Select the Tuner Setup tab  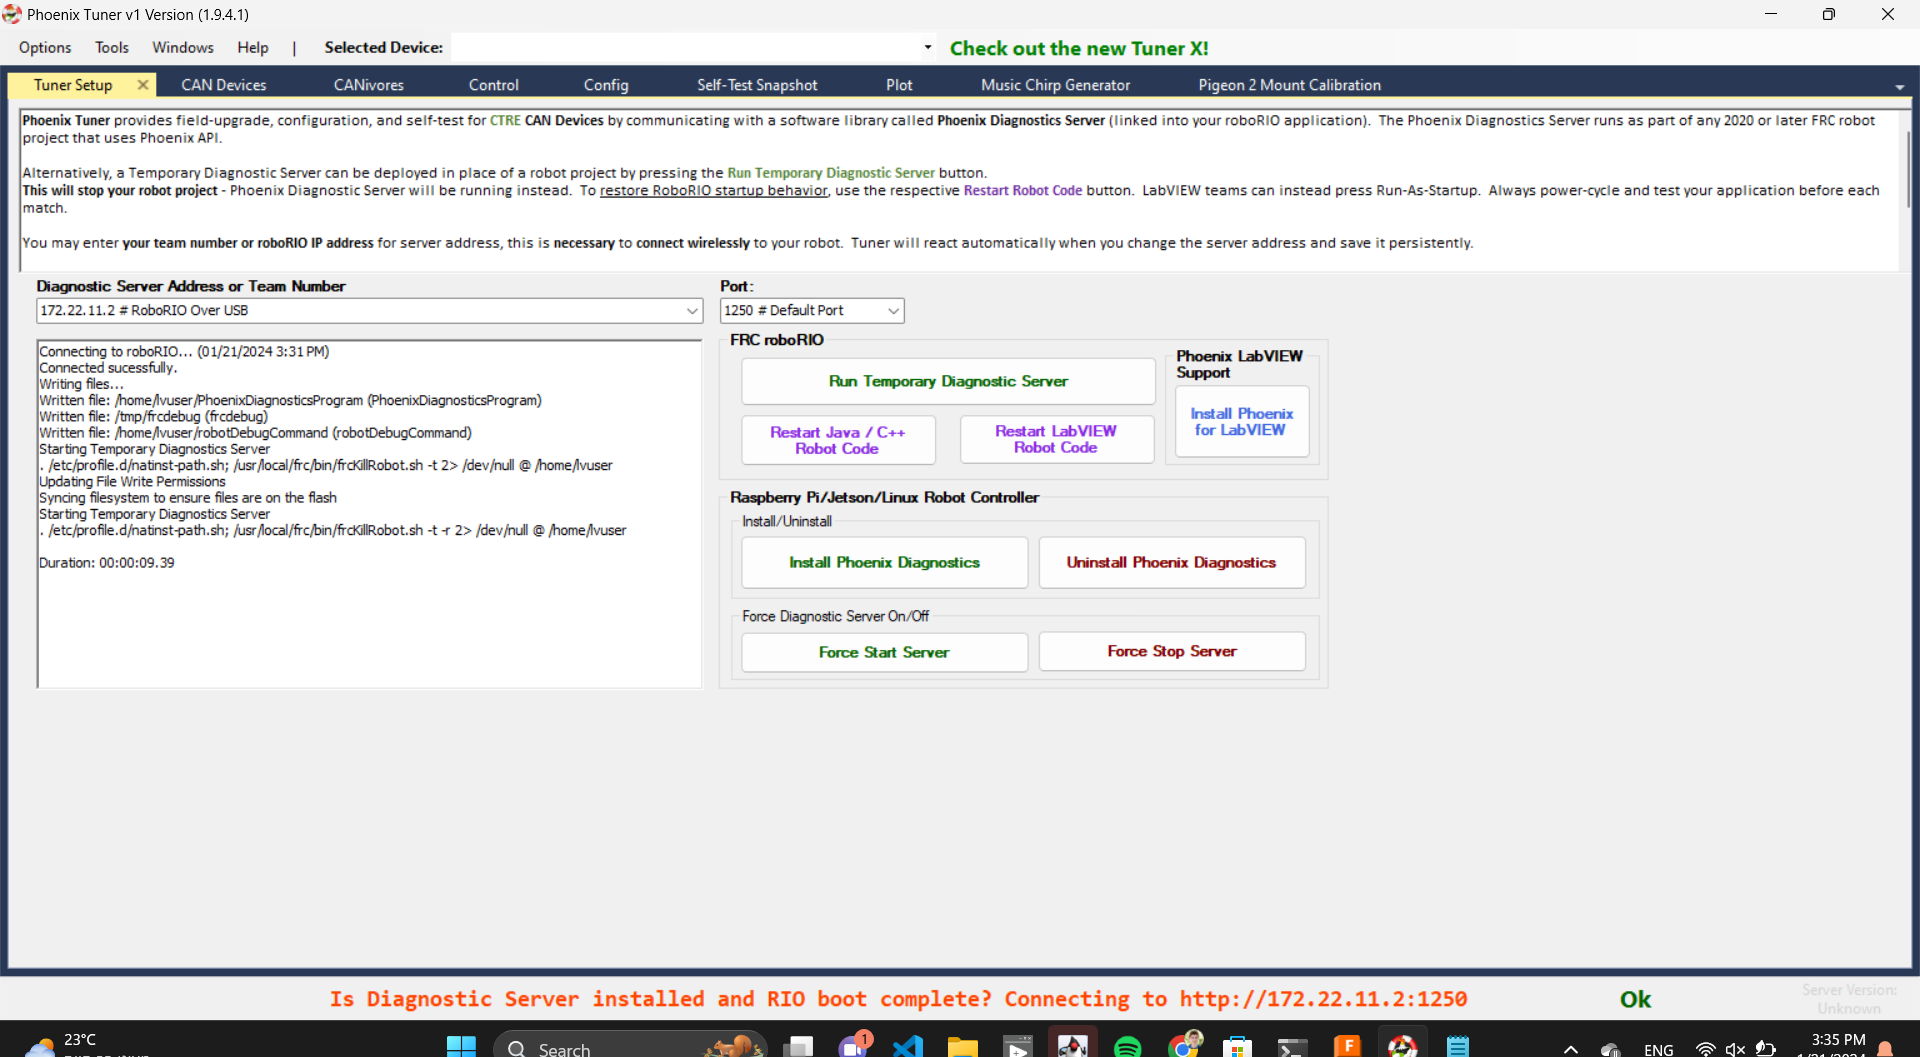[x=73, y=85]
